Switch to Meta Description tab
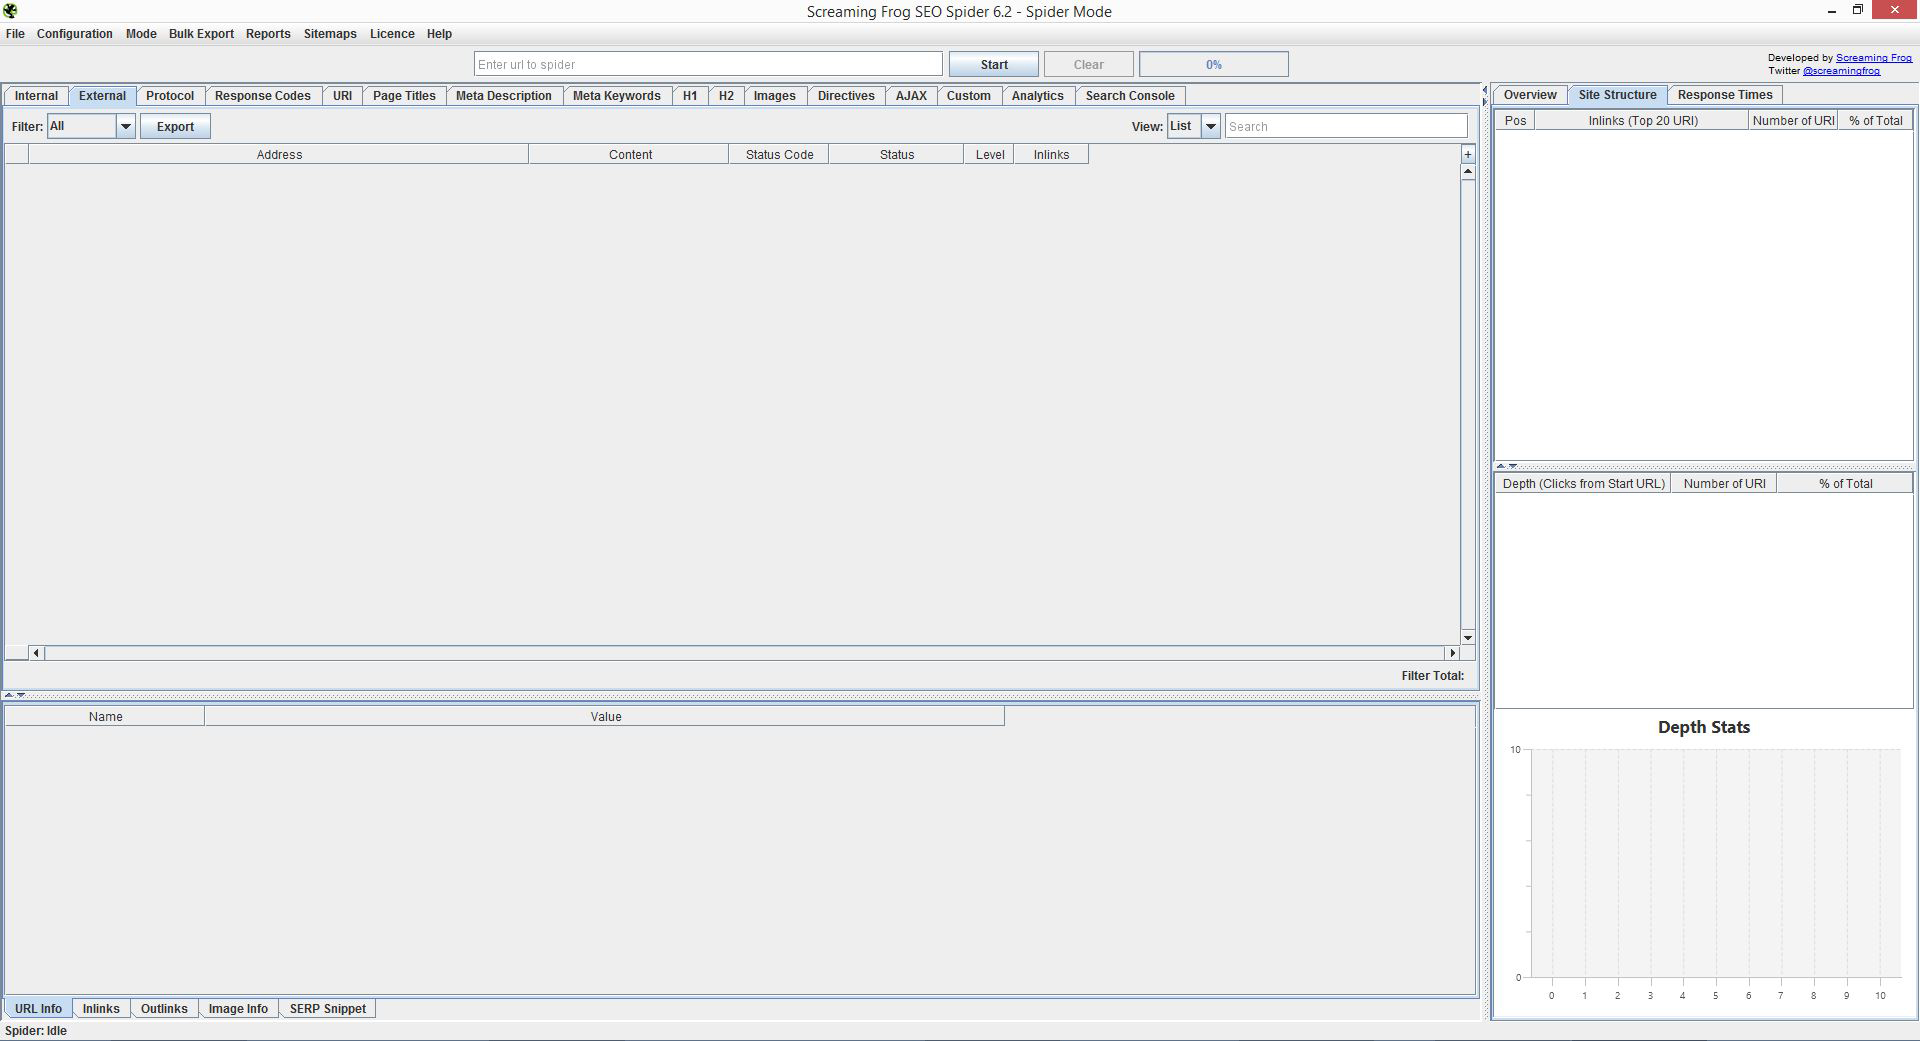The height and width of the screenshot is (1041, 1920). 504,96
